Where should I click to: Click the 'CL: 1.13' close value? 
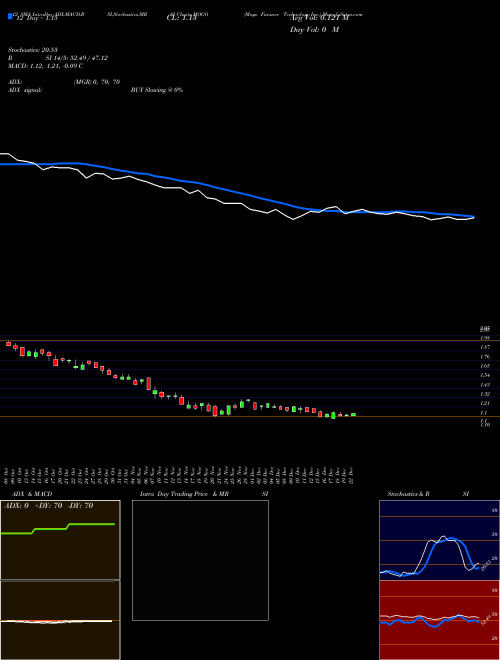[182, 18]
